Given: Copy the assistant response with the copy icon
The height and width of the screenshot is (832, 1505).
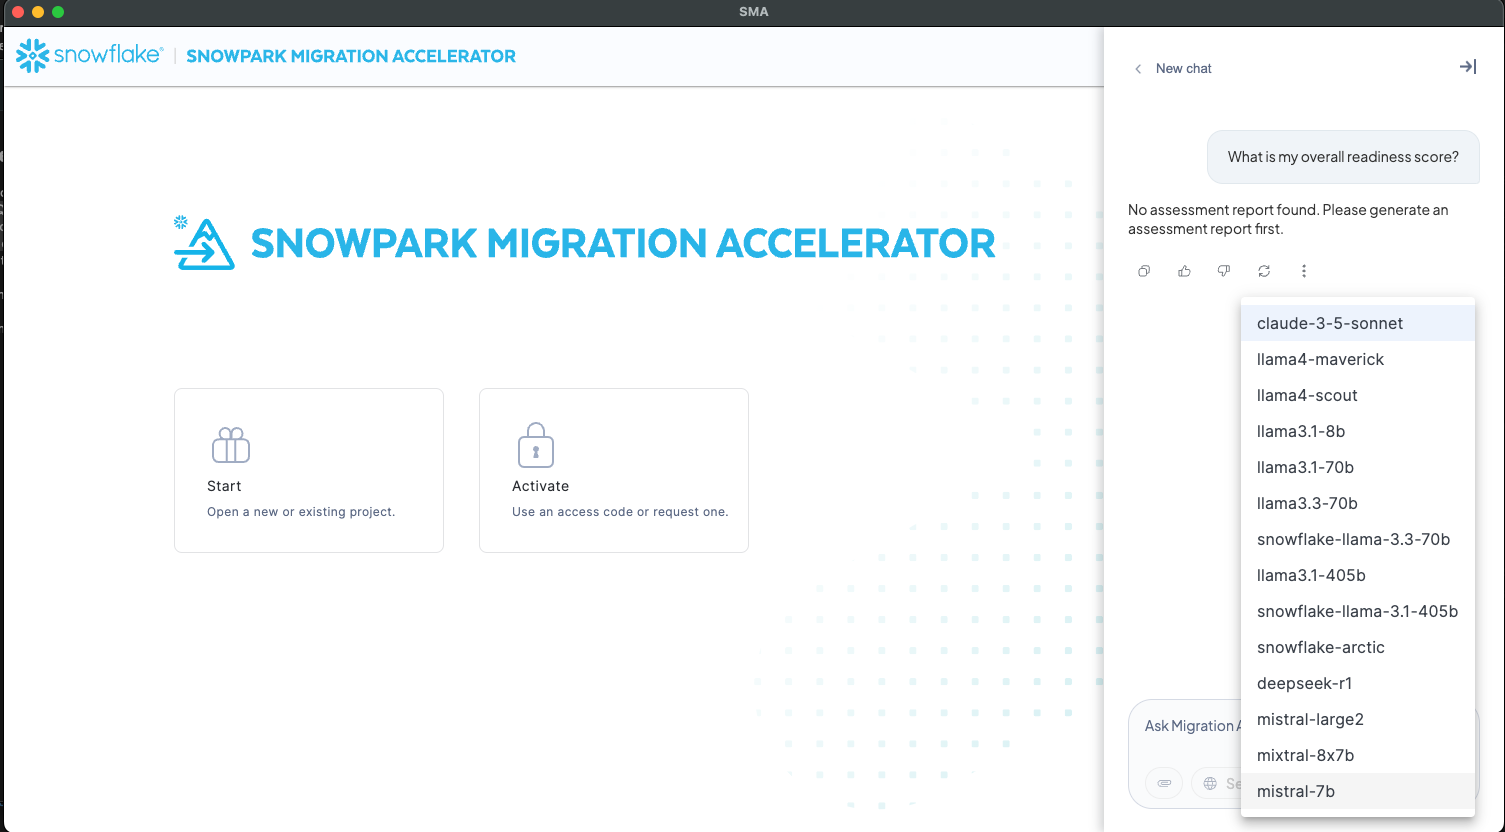Looking at the screenshot, I should click(x=1144, y=271).
